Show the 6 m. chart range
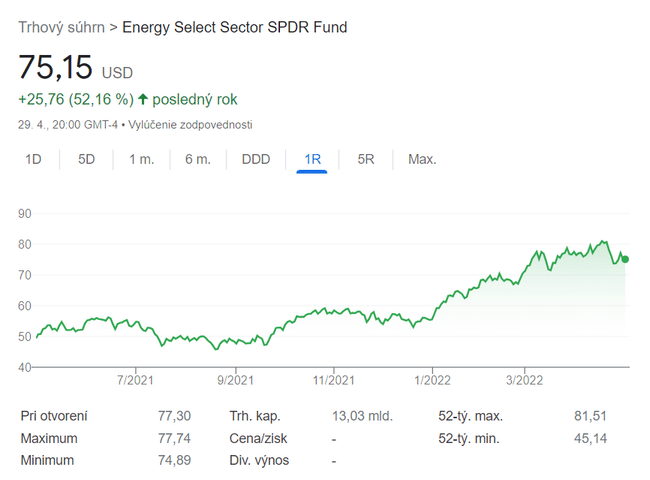 [x=198, y=159]
